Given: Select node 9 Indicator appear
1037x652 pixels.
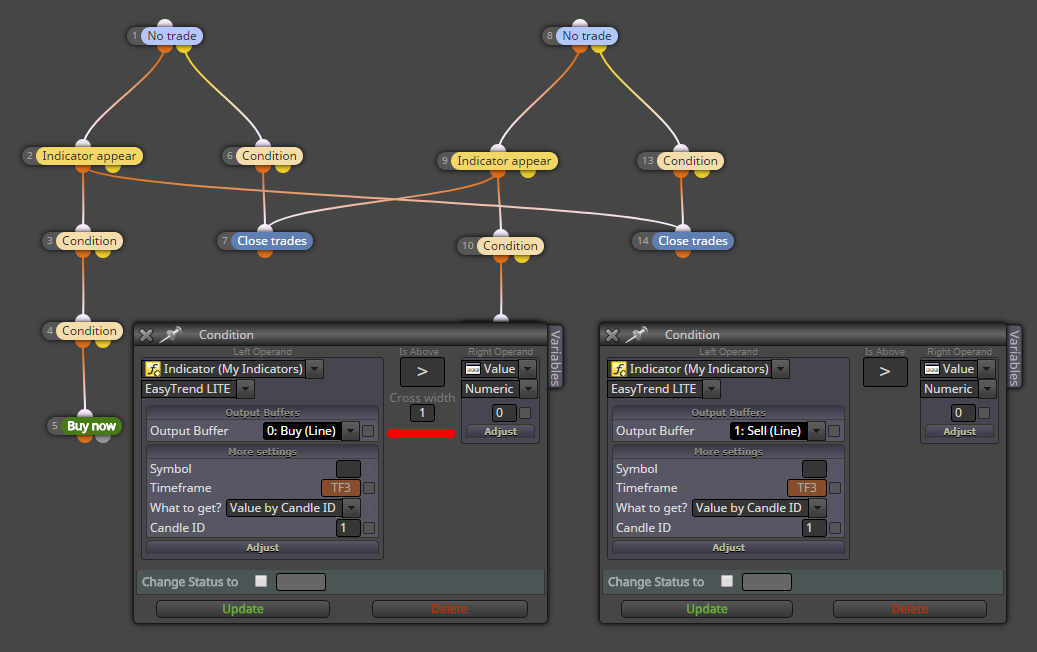Looking at the screenshot, I should coord(504,161).
